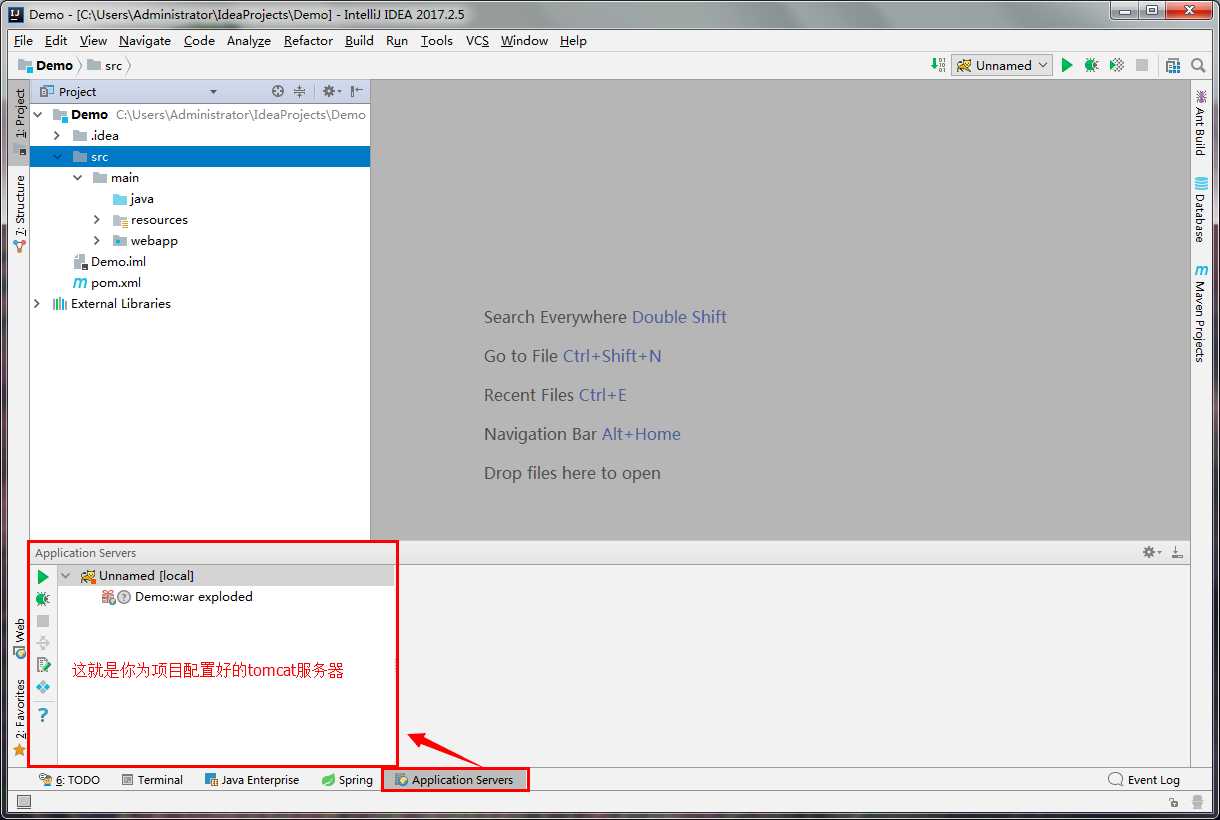Viewport: 1220px width, 820px height.
Task: Click the lock icon in status bar
Action: click(x=1174, y=802)
